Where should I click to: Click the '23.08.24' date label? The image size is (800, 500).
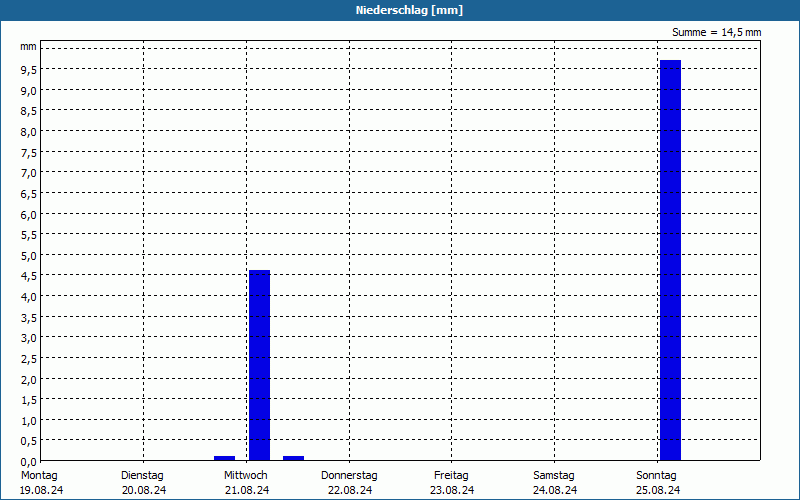[452, 490]
